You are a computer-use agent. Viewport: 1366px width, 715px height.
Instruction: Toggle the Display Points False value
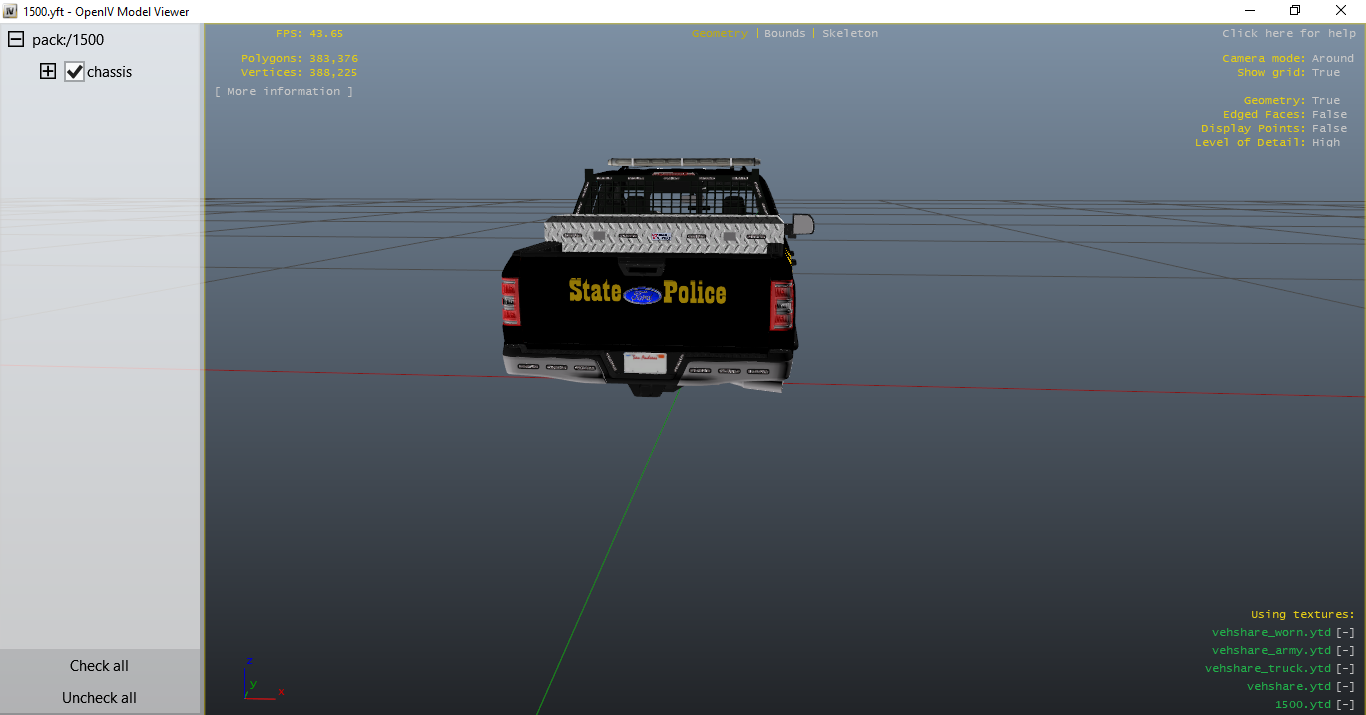1329,129
